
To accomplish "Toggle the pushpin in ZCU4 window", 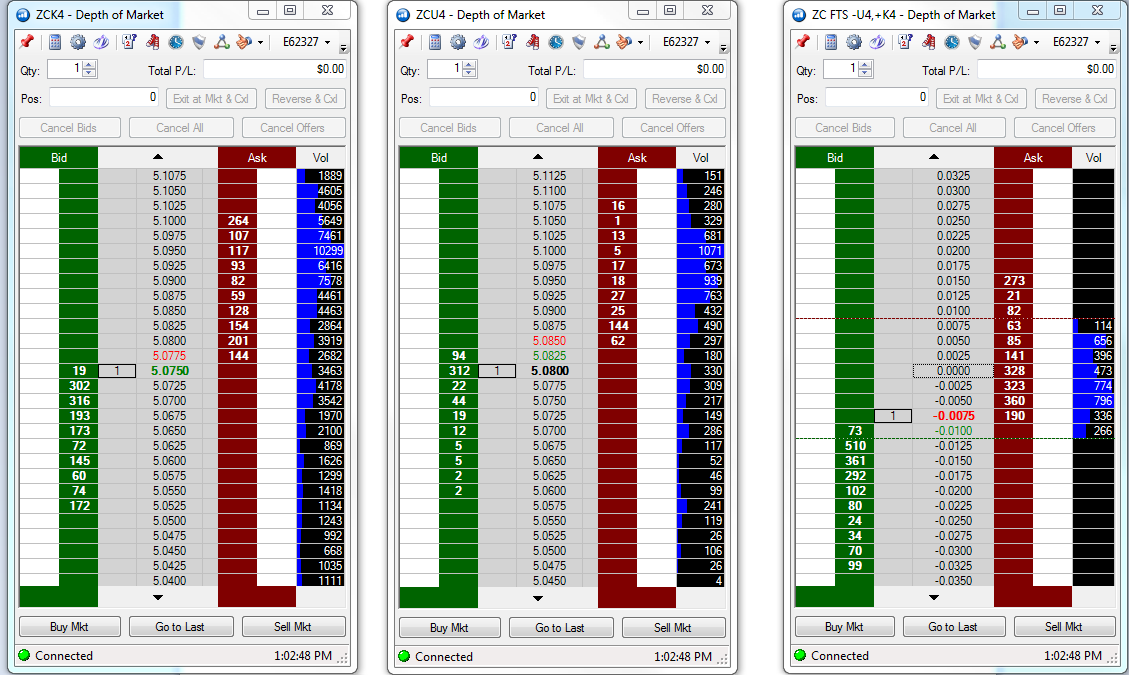I will 408,42.
